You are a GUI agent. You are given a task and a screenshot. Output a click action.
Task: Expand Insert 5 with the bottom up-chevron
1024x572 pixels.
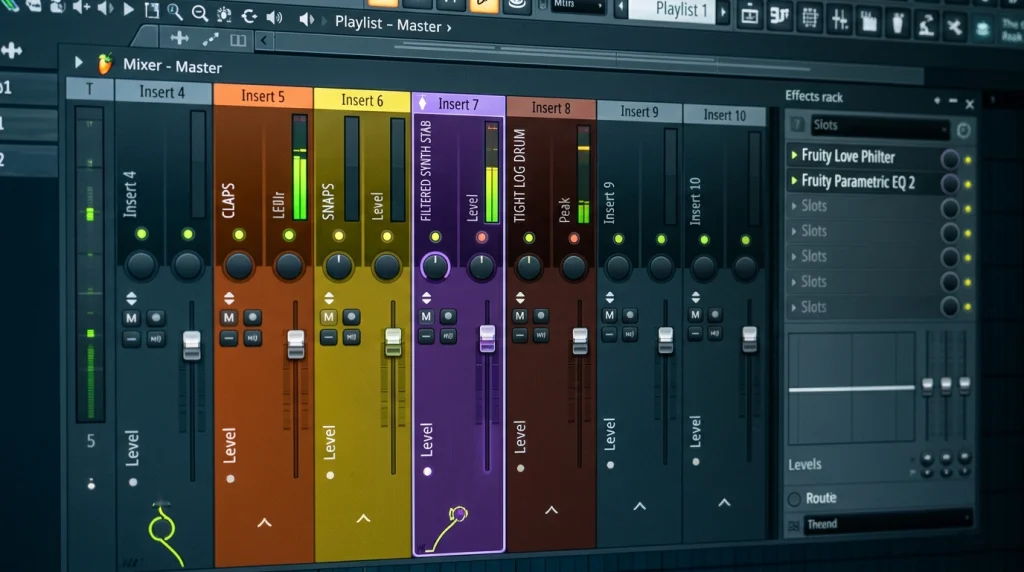click(x=264, y=523)
